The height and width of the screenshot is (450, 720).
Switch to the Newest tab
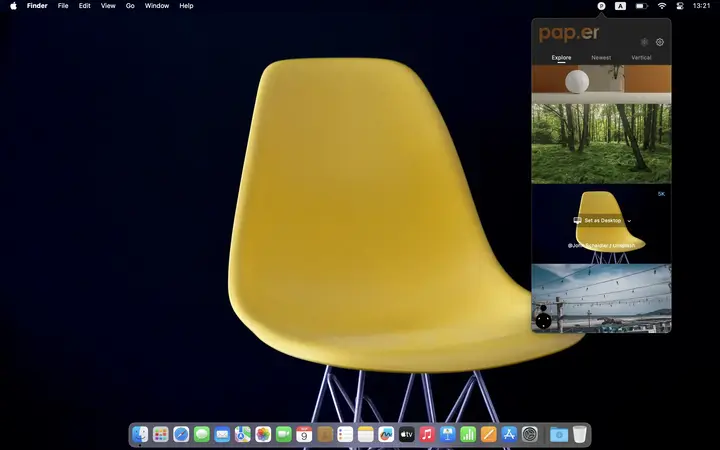(x=601, y=58)
